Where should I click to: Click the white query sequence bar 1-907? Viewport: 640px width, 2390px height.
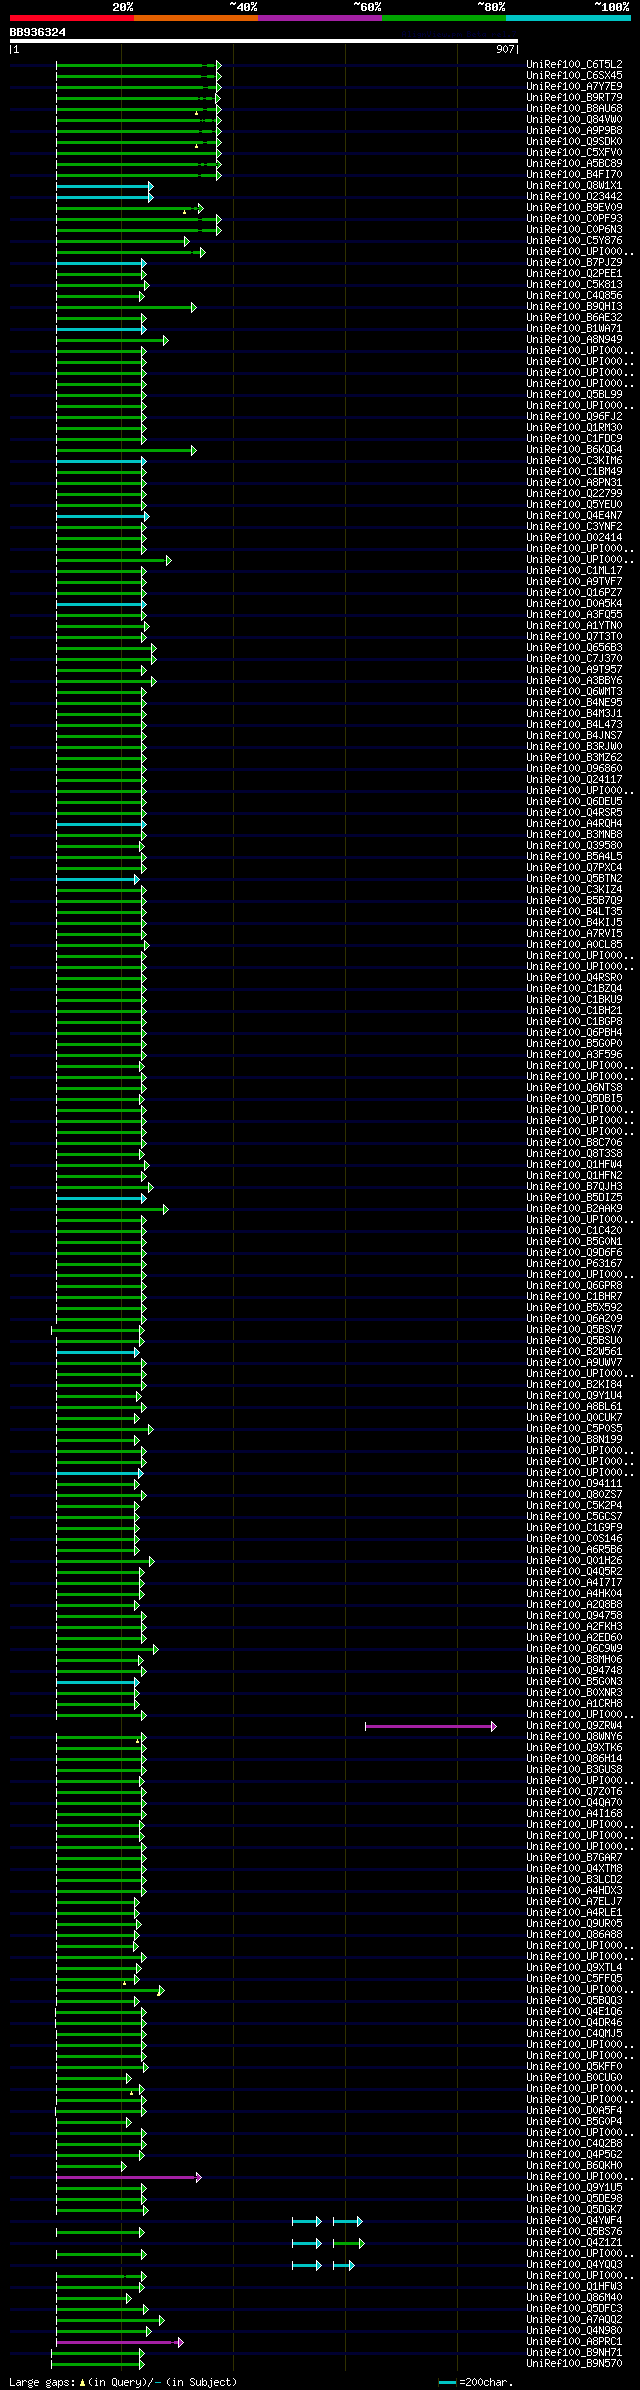point(264,41)
